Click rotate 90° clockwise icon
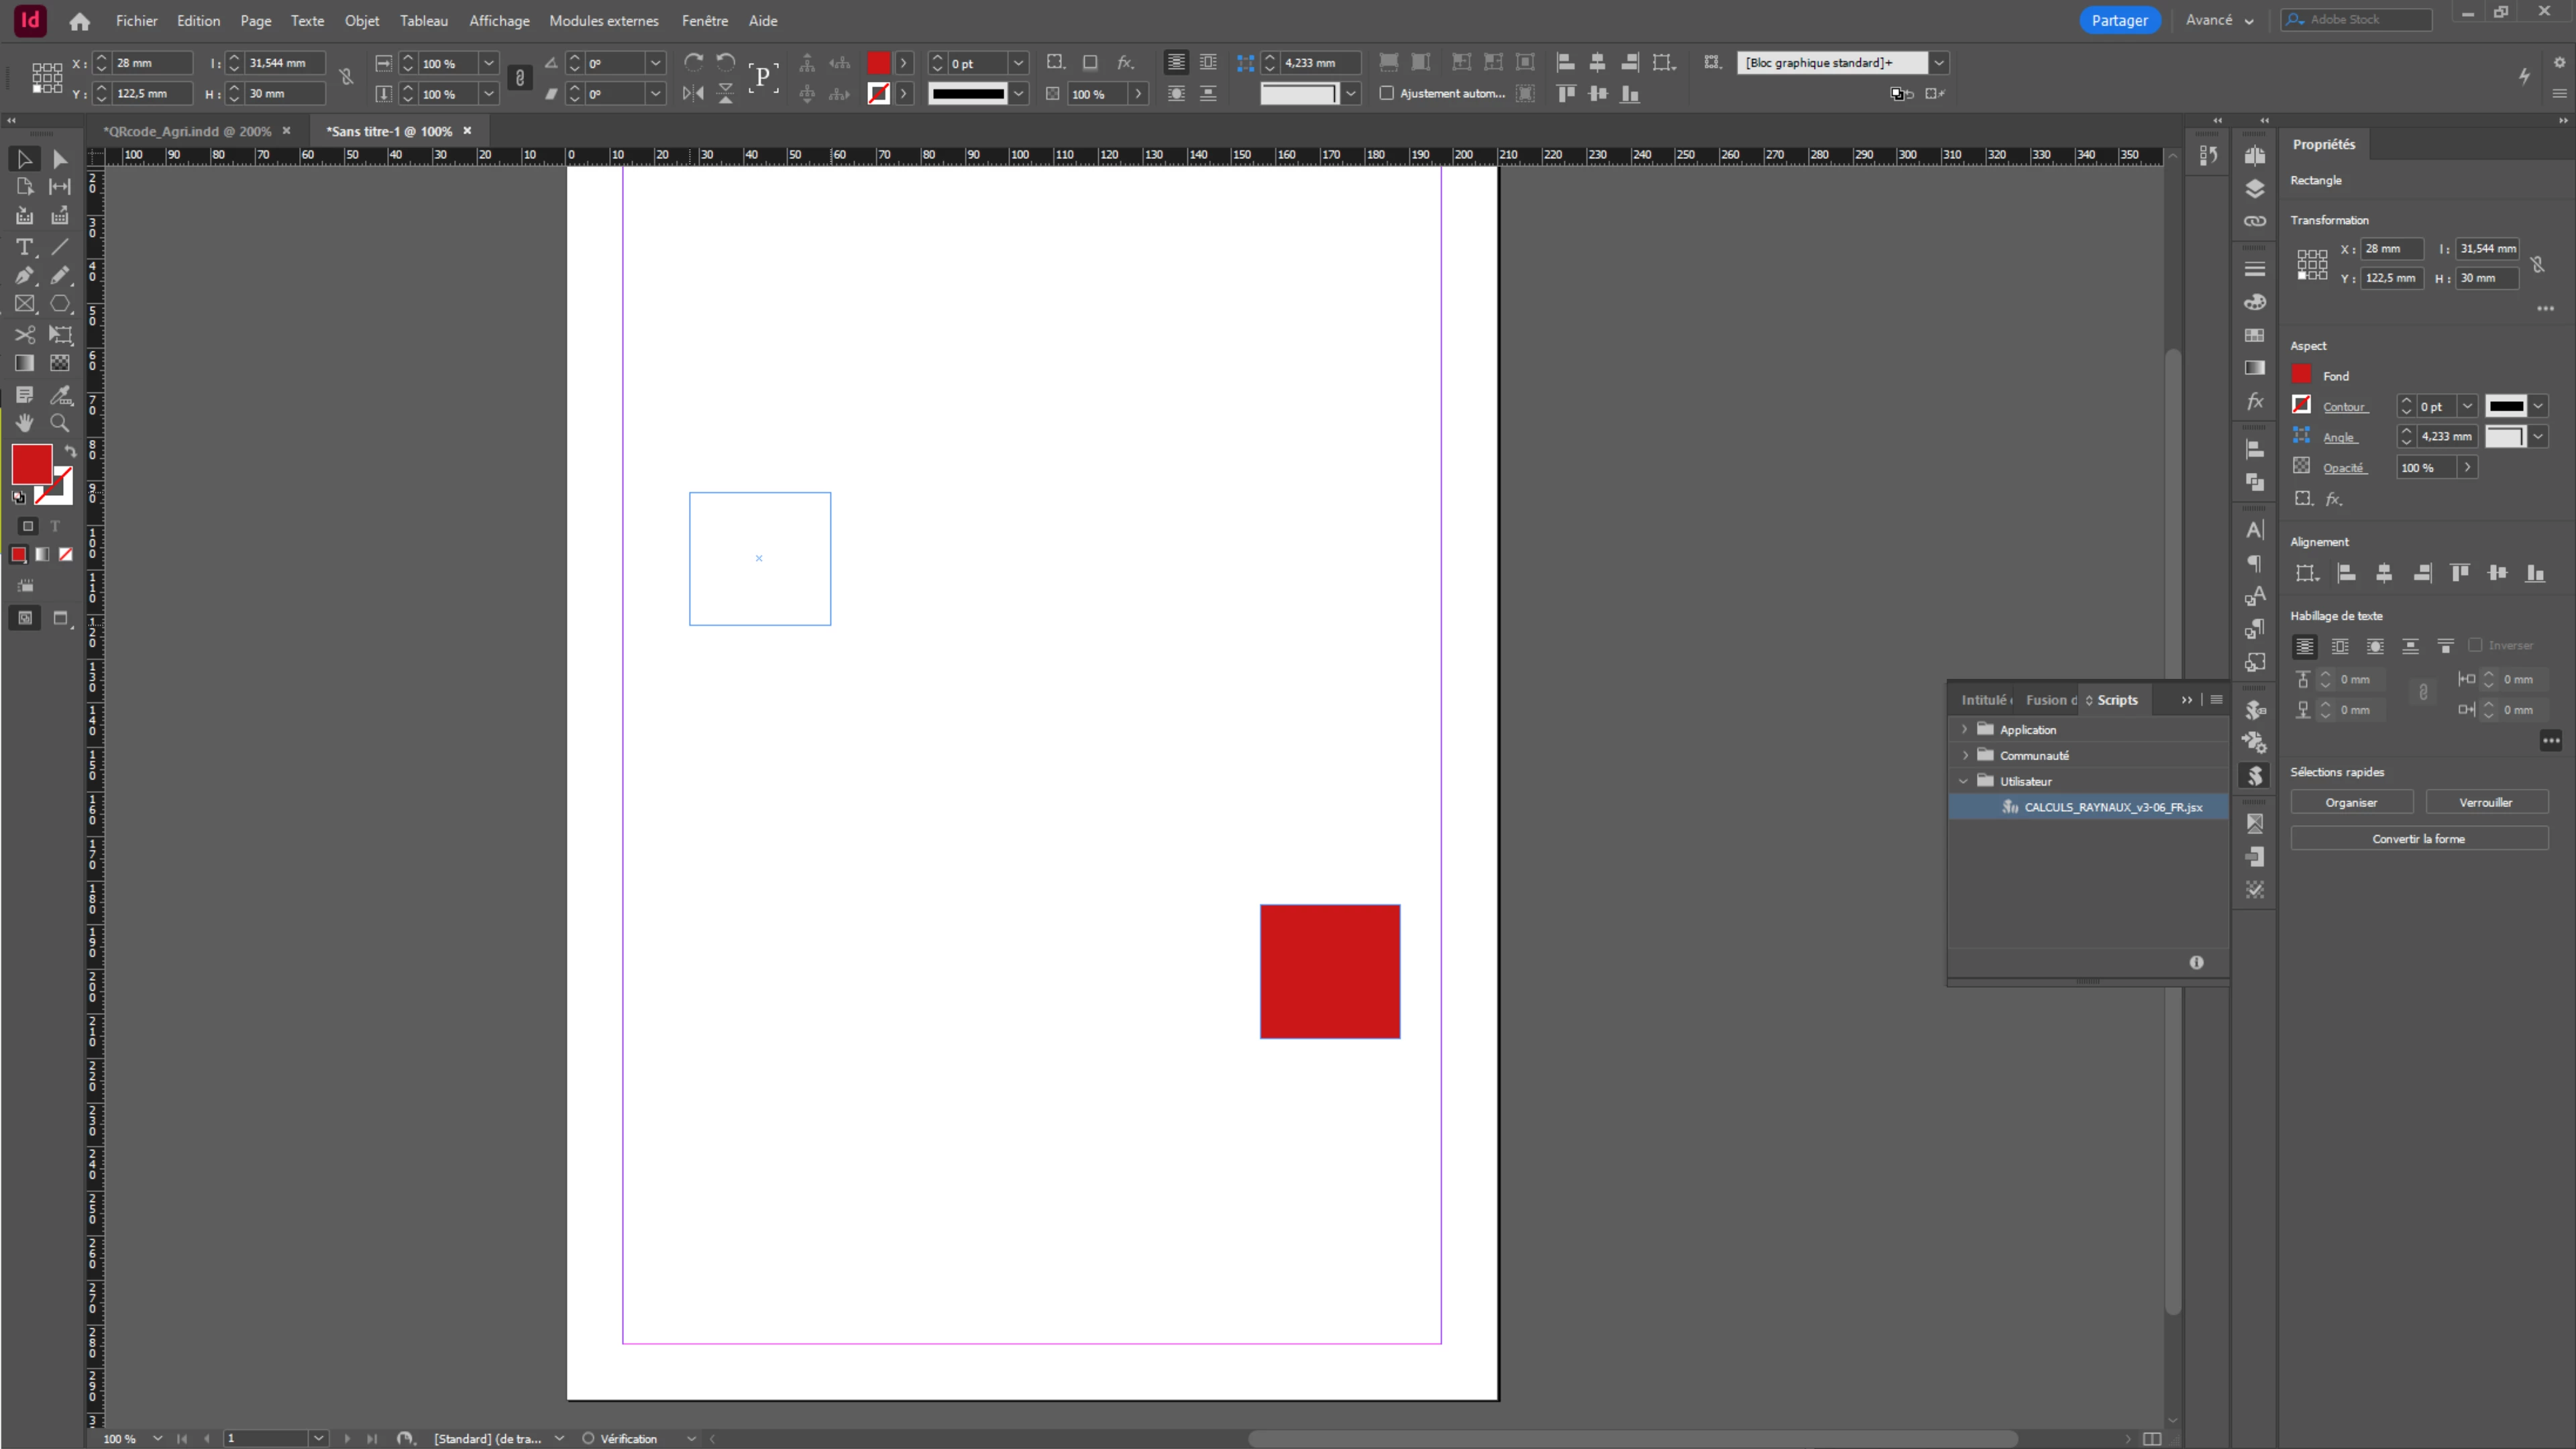 [x=693, y=62]
